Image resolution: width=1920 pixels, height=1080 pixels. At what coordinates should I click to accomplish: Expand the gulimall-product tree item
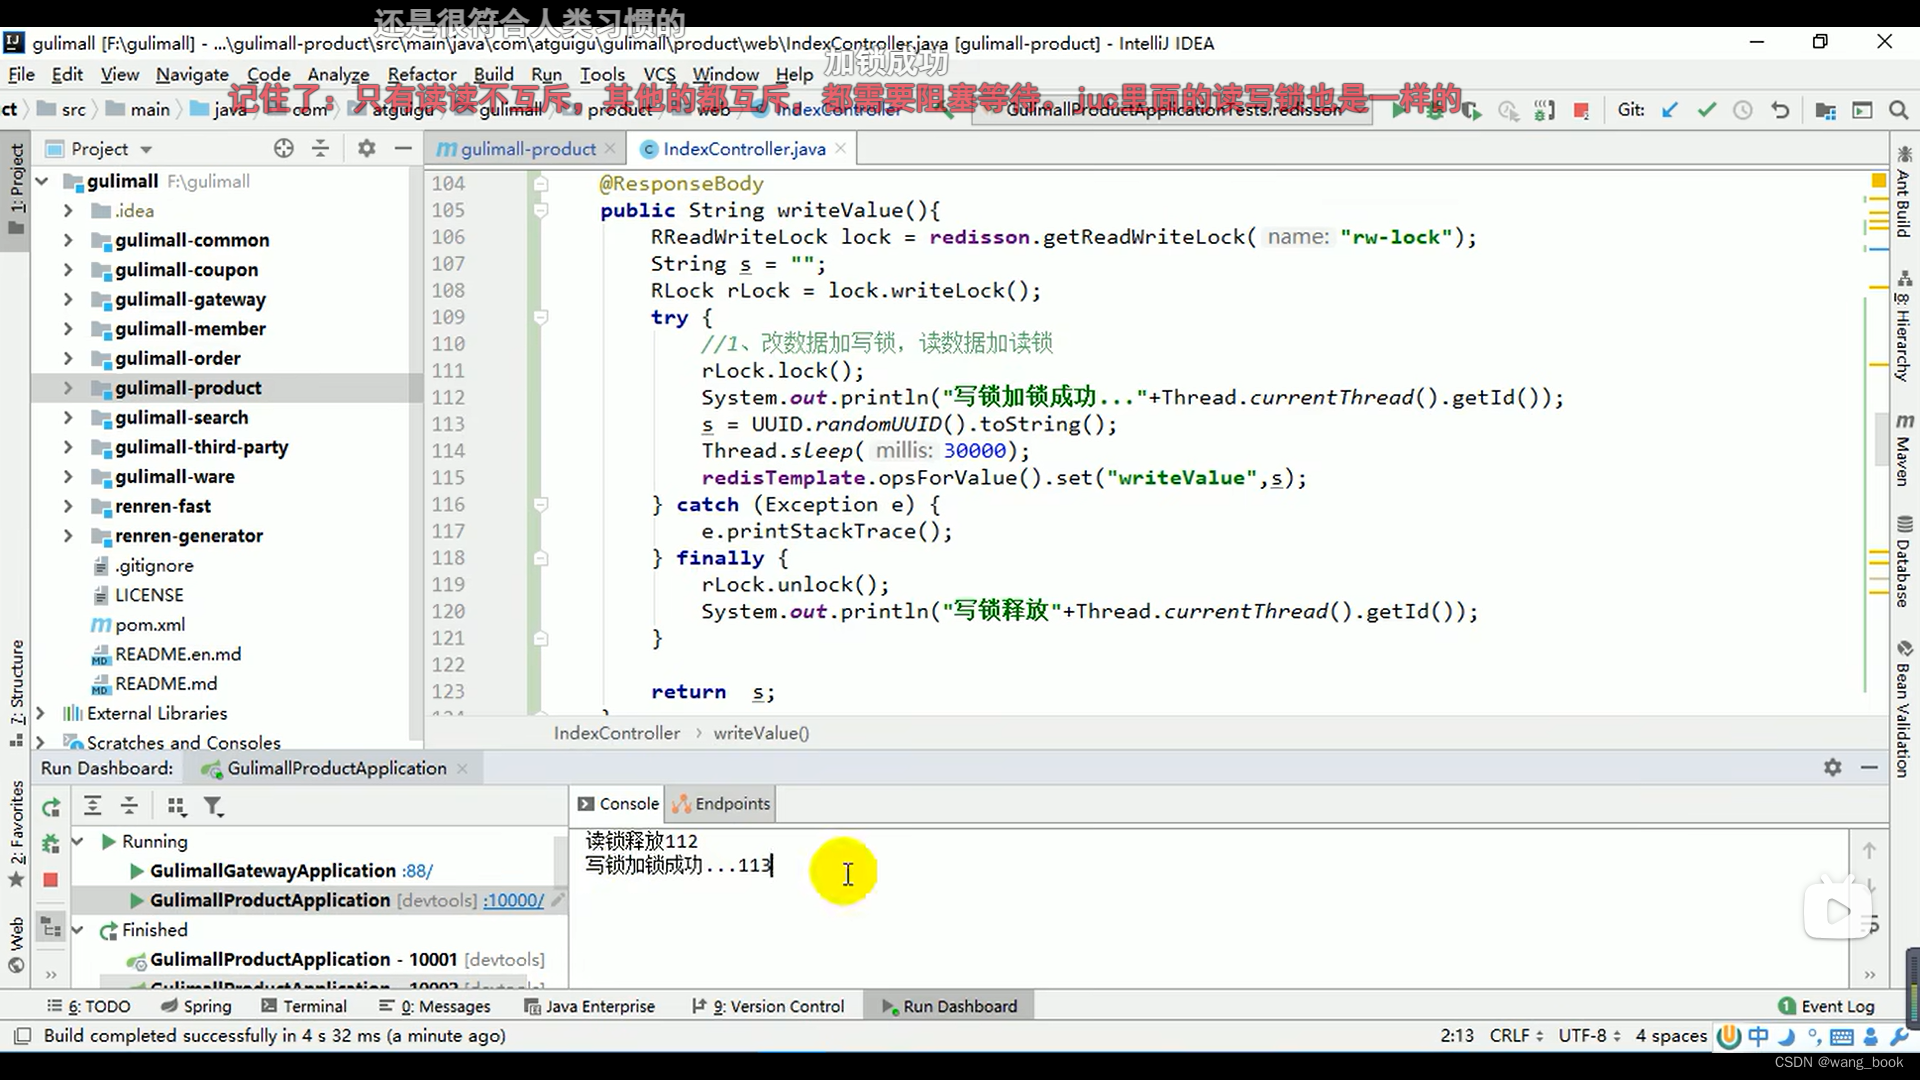pos(69,386)
